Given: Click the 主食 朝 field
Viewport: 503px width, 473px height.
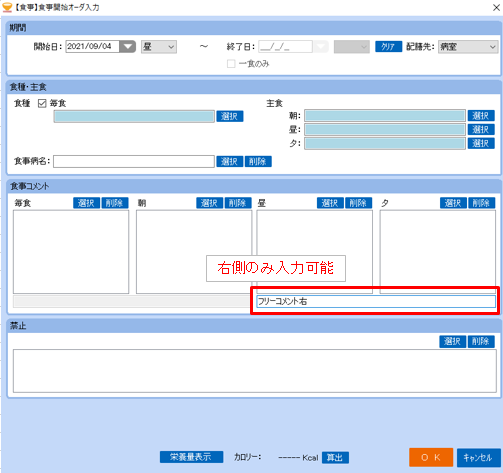Looking at the screenshot, I should (385, 116).
